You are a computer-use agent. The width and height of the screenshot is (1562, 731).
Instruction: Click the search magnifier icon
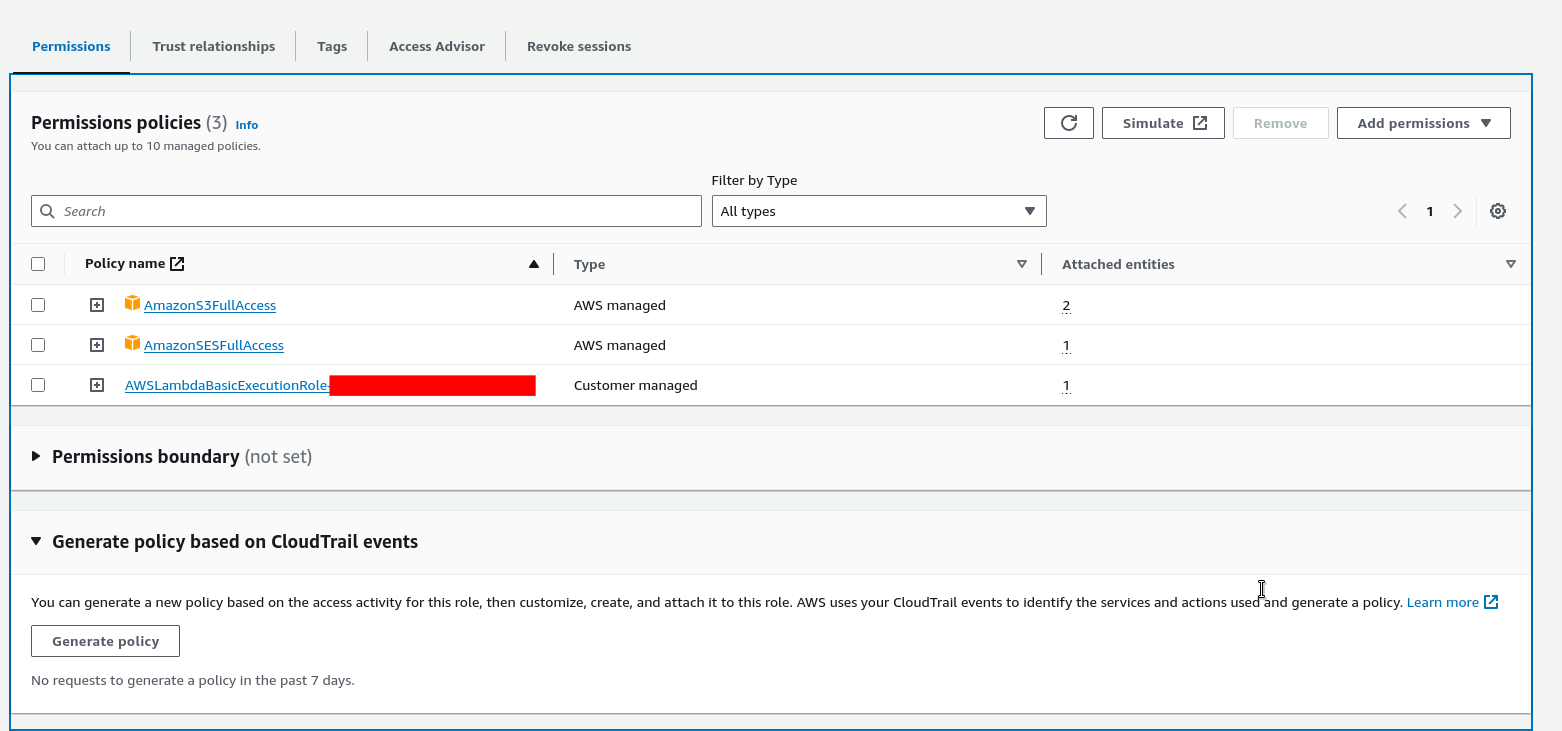47,211
